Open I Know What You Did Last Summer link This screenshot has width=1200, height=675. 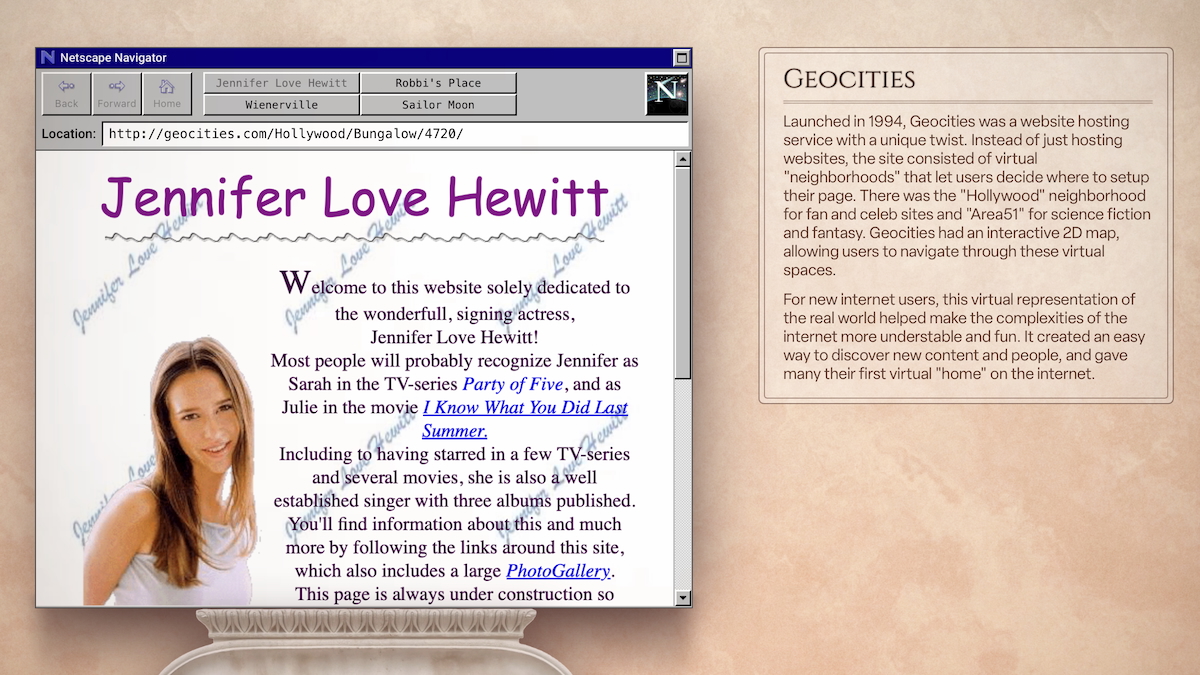(x=525, y=419)
